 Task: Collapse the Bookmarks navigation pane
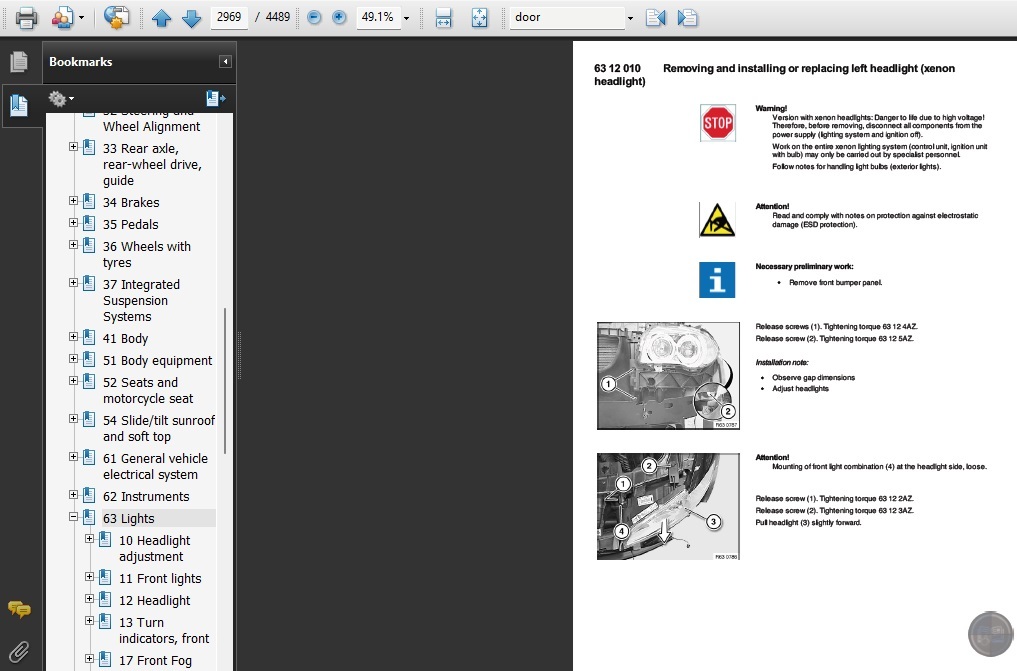pyautogui.click(x=225, y=62)
